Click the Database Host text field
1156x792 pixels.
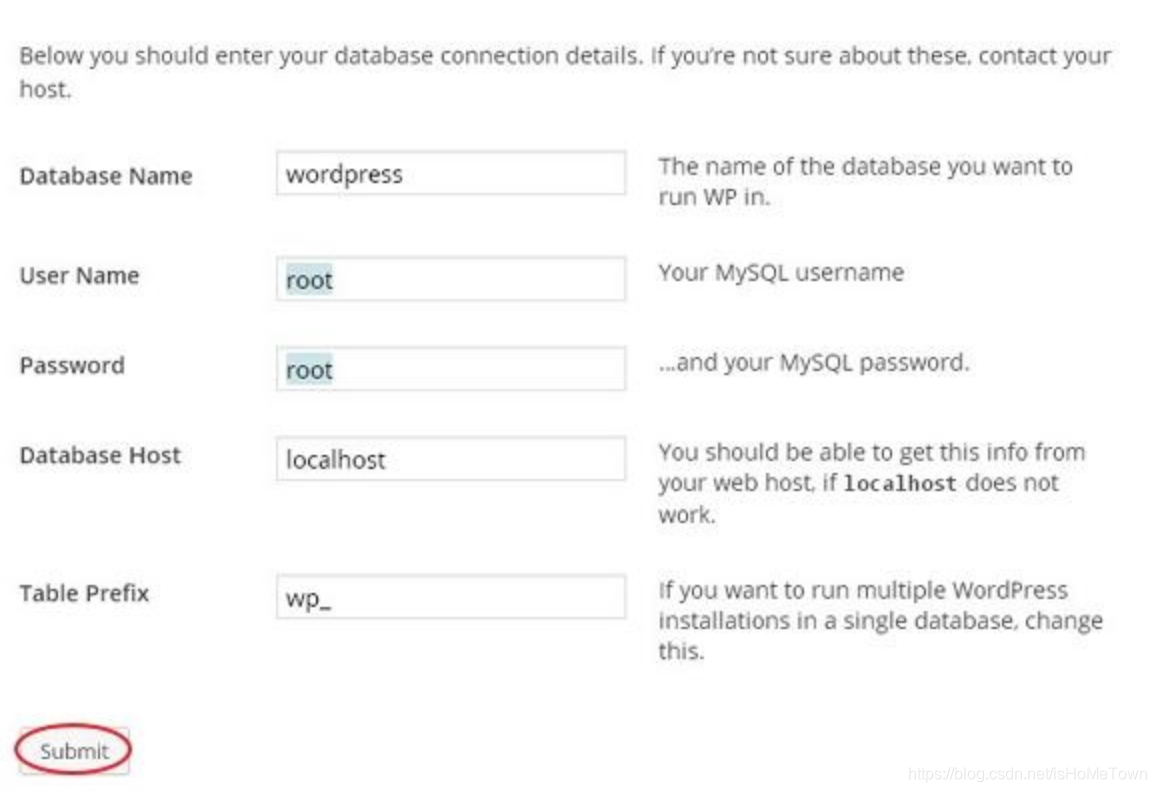click(x=451, y=459)
